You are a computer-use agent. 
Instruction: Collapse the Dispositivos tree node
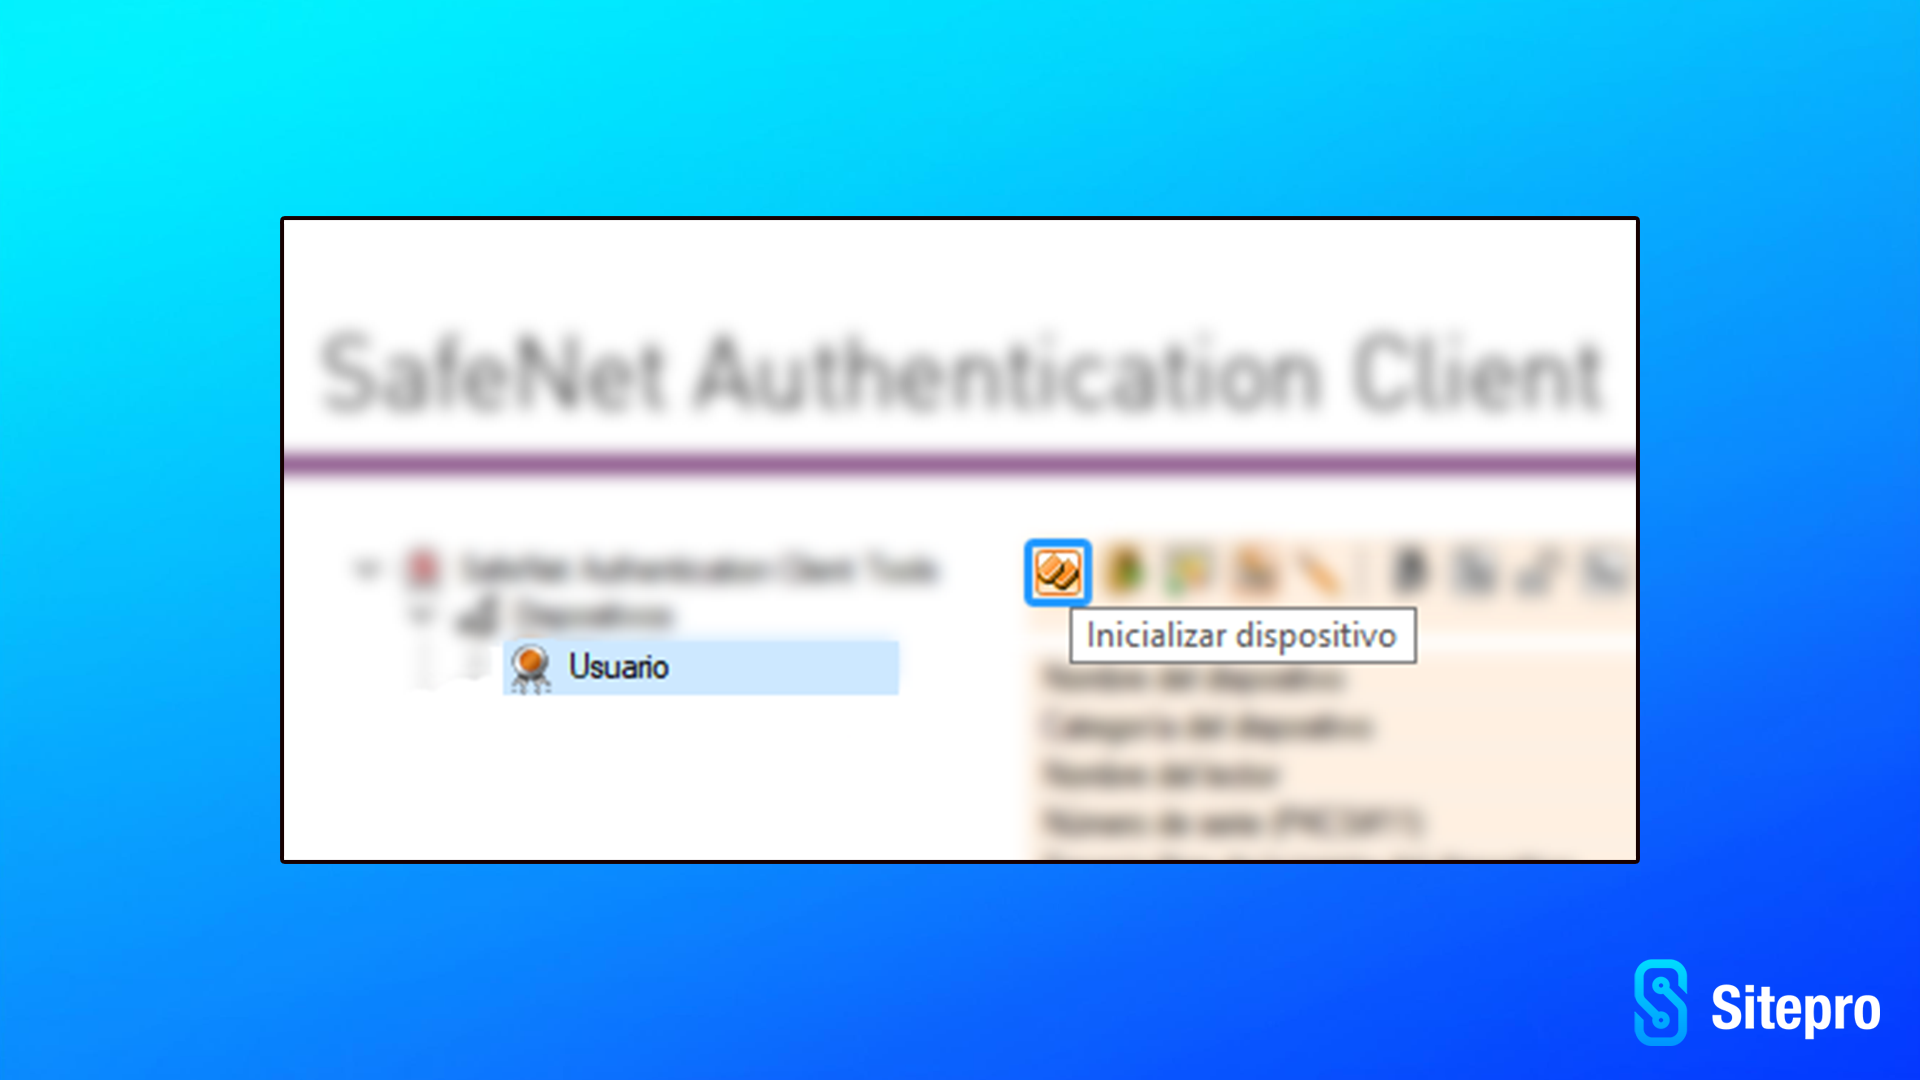[x=421, y=613]
